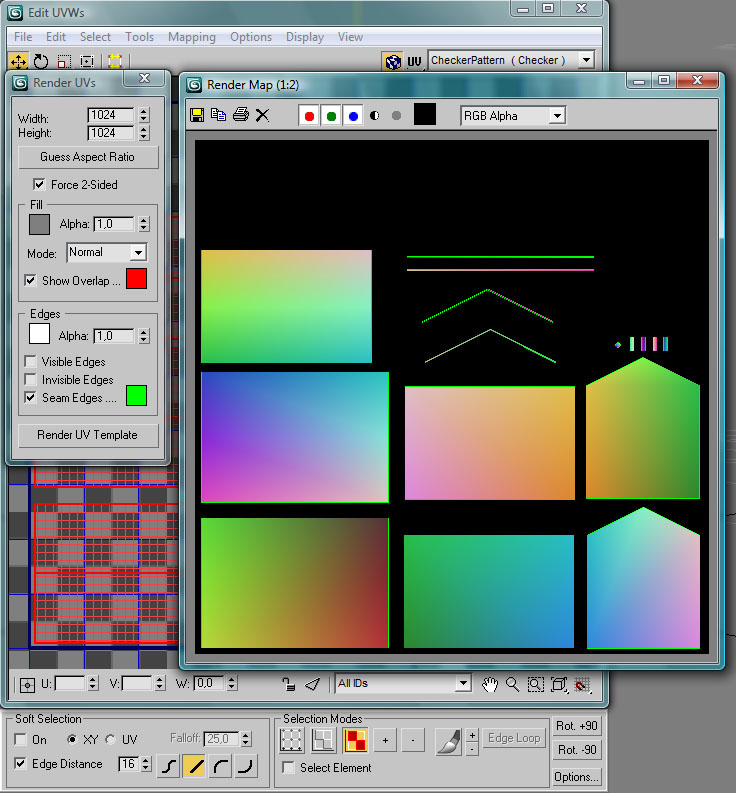Pick the green Seam Edges color swatch
The image size is (736, 793).
[x=136, y=396]
